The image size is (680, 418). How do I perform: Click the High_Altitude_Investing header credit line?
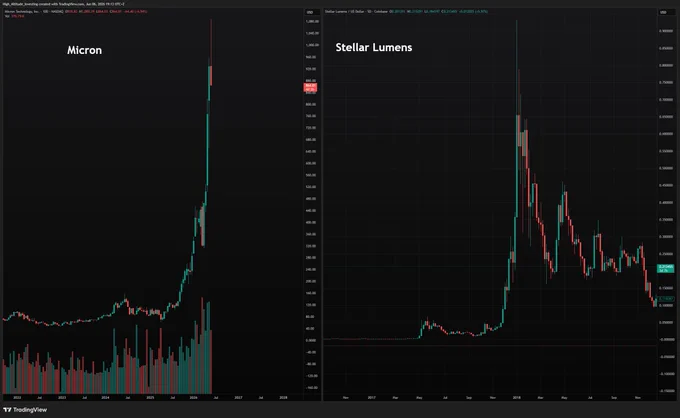(63, 4)
